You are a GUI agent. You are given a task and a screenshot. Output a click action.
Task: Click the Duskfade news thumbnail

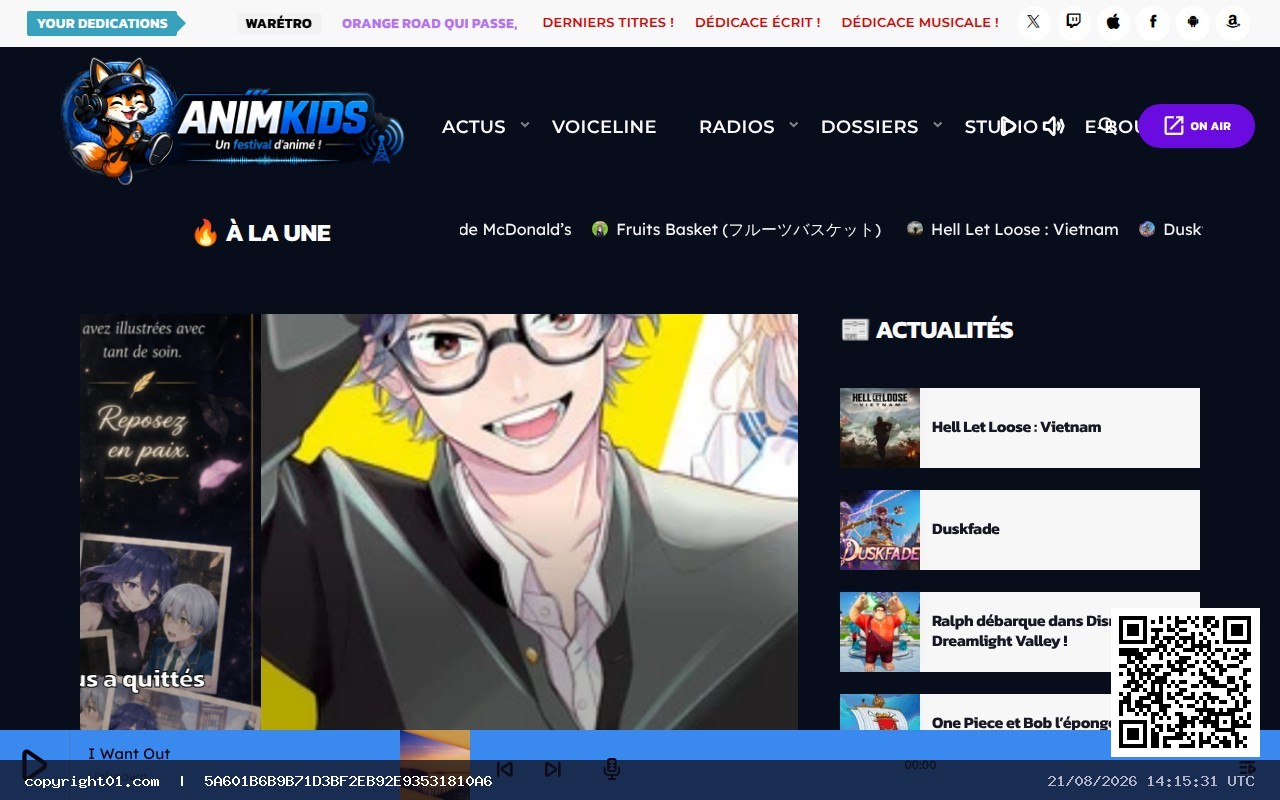pyautogui.click(x=880, y=530)
